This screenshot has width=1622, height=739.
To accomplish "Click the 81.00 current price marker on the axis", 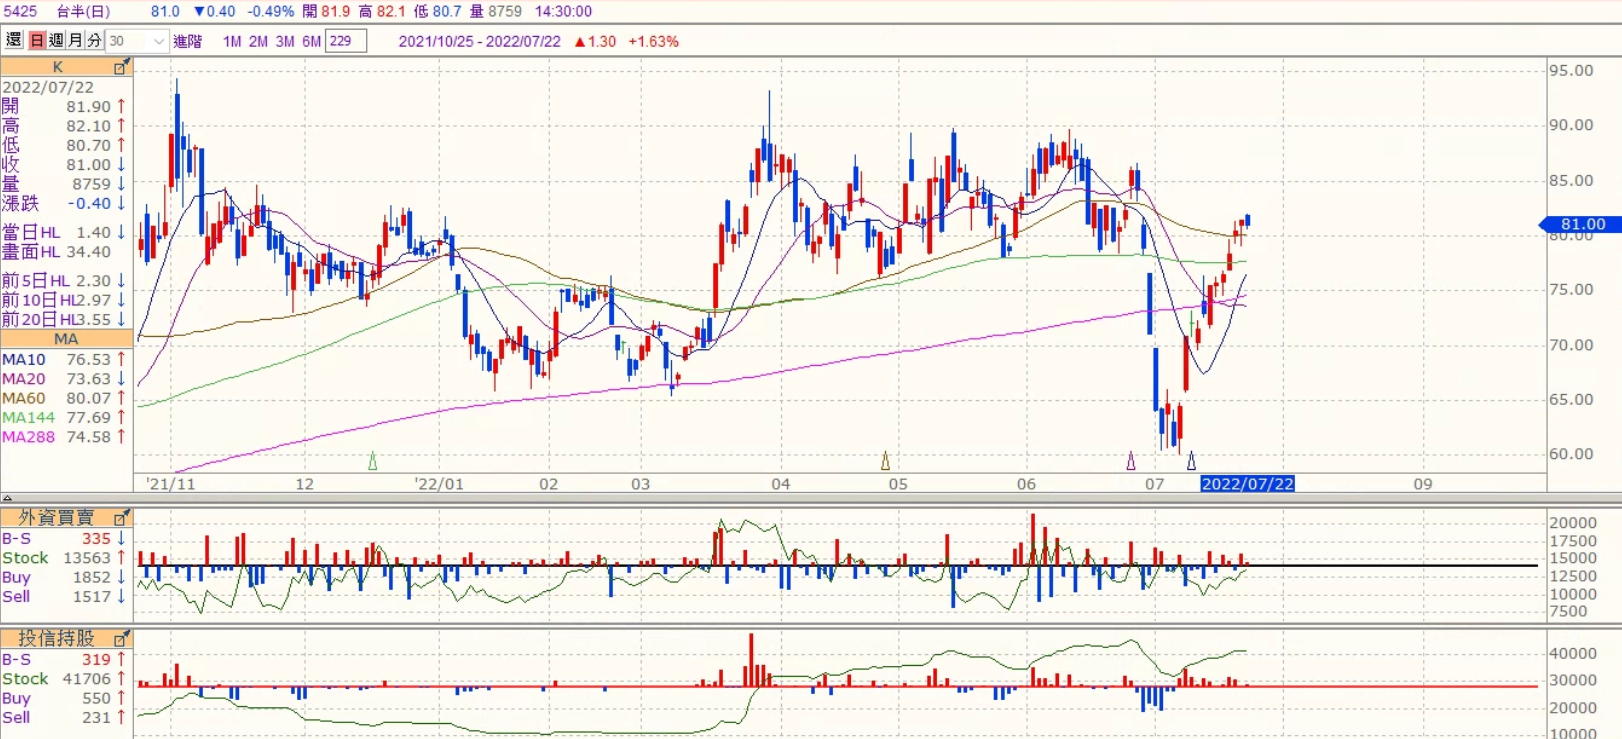I will pyautogui.click(x=1581, y=224).
